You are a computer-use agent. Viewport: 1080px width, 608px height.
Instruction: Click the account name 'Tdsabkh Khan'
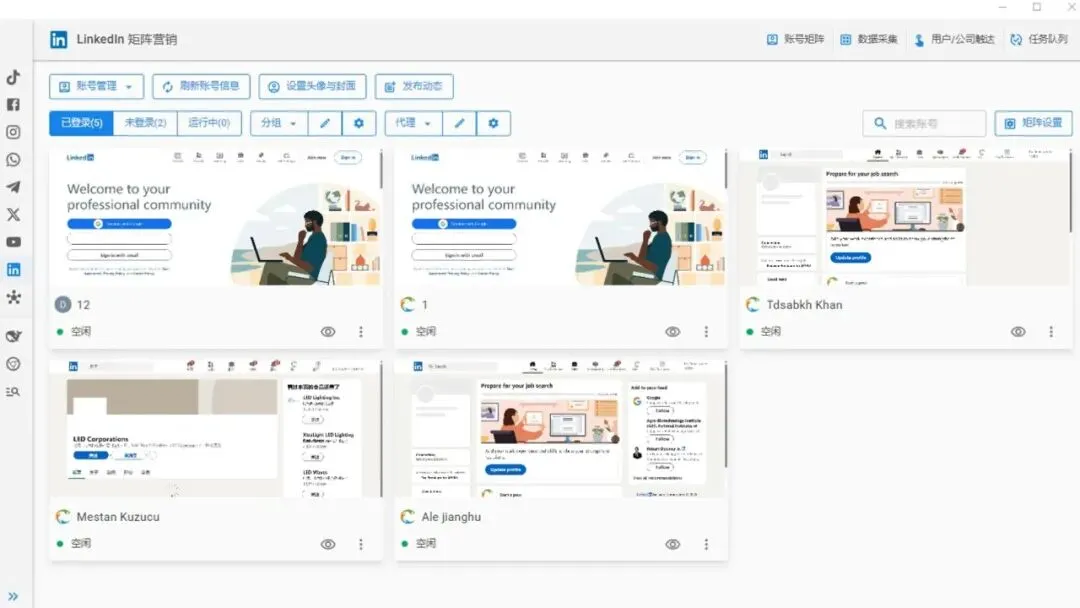tap(804, 304)
